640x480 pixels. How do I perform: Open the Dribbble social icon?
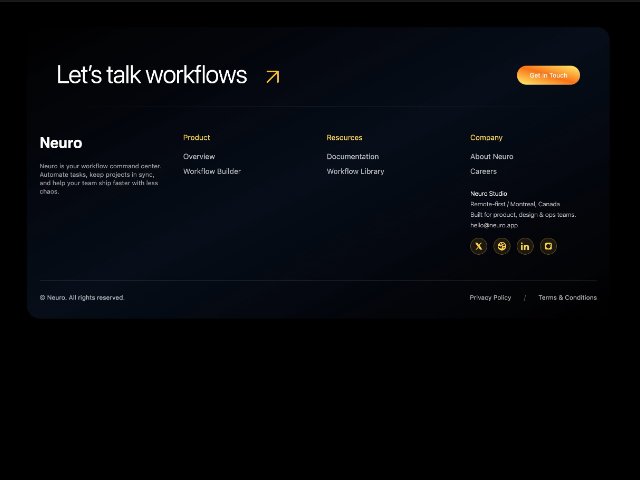point(502,246)
